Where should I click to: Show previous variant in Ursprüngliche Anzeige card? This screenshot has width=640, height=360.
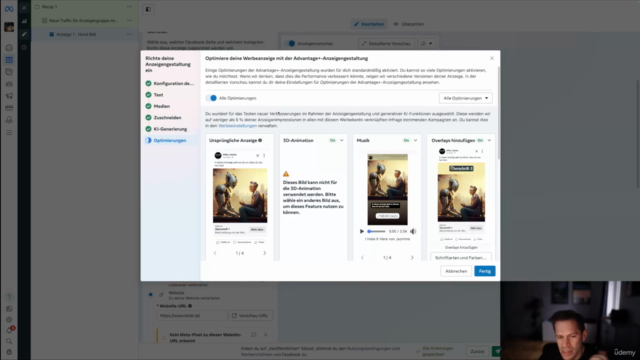click(x=215, y=253)
